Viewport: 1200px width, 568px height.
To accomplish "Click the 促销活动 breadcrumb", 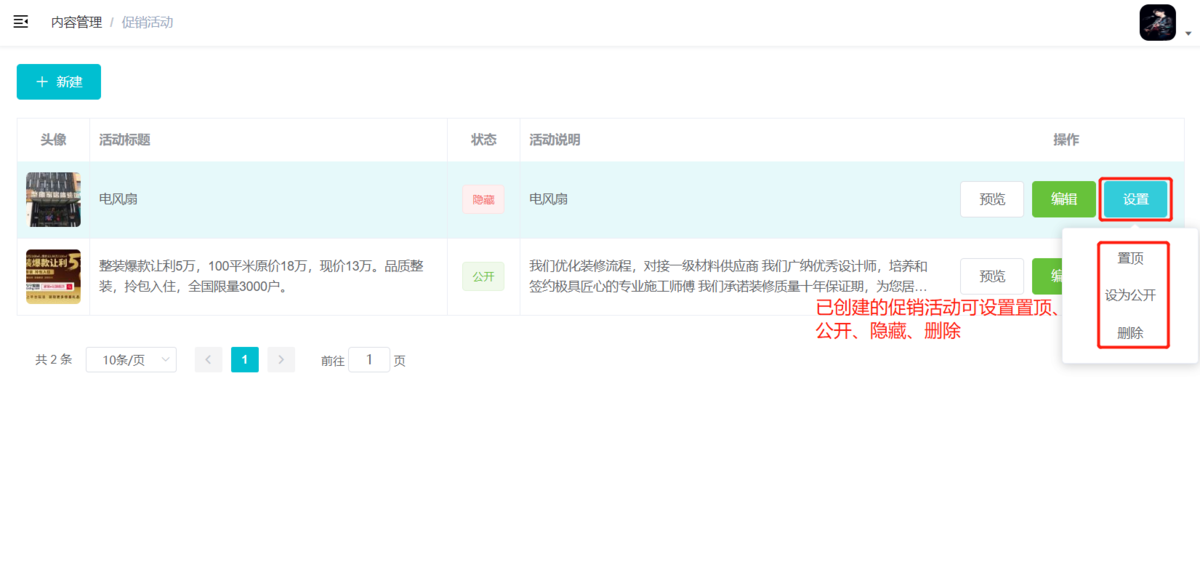I will (147, 22).
